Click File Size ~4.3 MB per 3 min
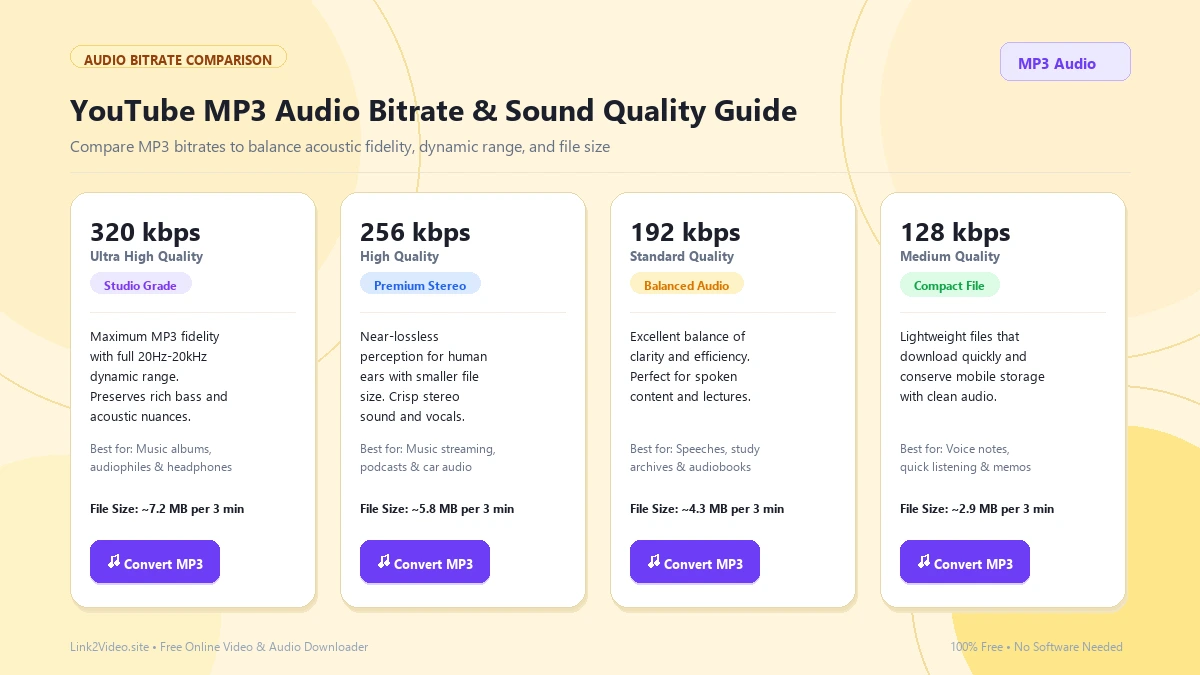This screenshot has width=1200, height=675. click(707, 508)
